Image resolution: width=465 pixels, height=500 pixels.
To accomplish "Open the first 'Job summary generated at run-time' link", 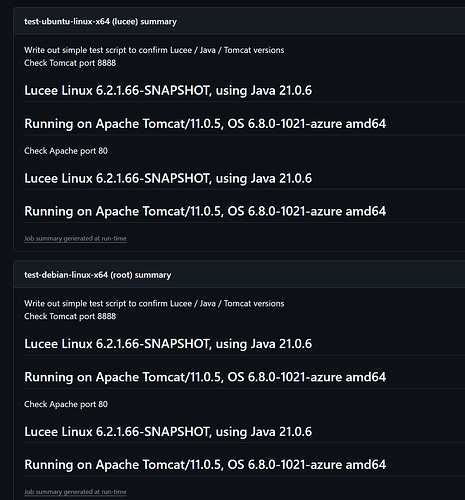I will click(x=75, y=238).
